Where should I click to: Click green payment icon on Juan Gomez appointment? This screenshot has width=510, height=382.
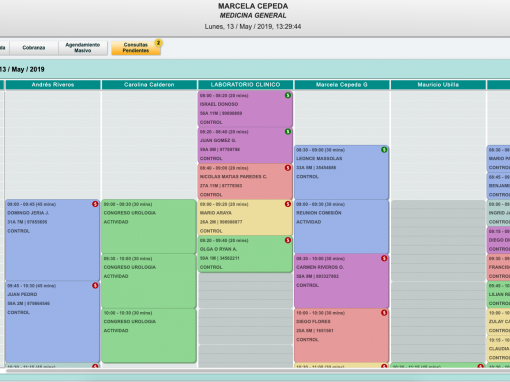288,132
